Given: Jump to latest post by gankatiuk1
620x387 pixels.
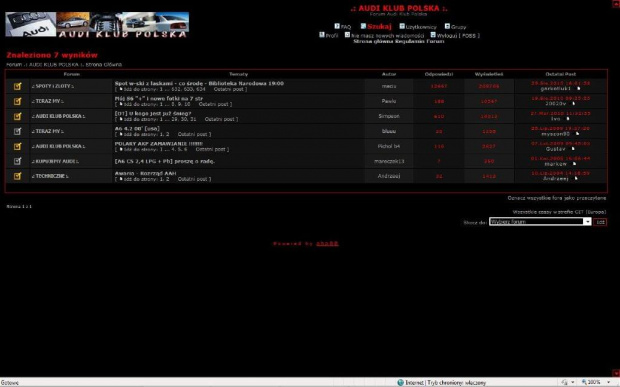Looking at the screenshot, I should [x=578, y=89].
